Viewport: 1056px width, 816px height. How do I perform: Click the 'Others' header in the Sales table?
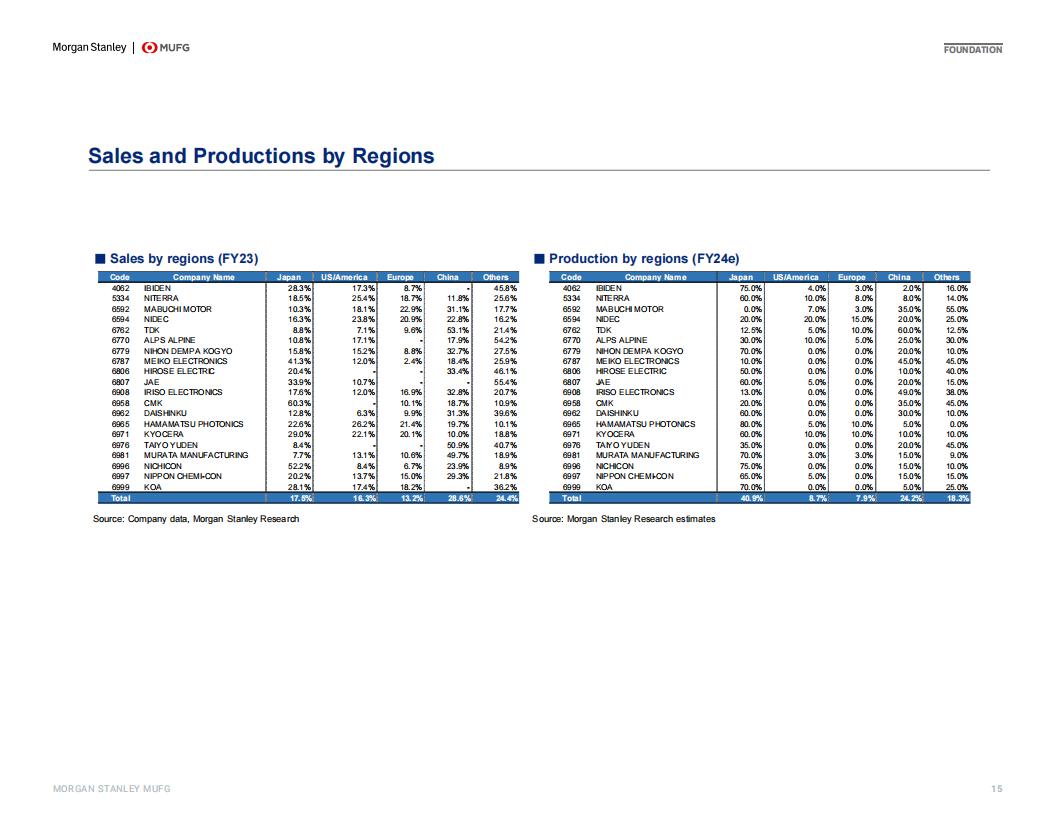click(x=496, y=277)
